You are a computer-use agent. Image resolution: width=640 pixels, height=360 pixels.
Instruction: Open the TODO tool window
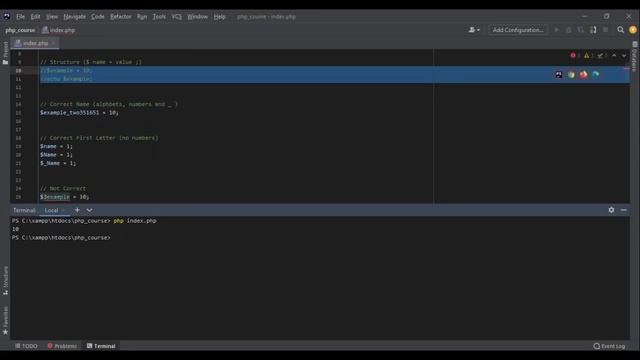coord(26,346)
